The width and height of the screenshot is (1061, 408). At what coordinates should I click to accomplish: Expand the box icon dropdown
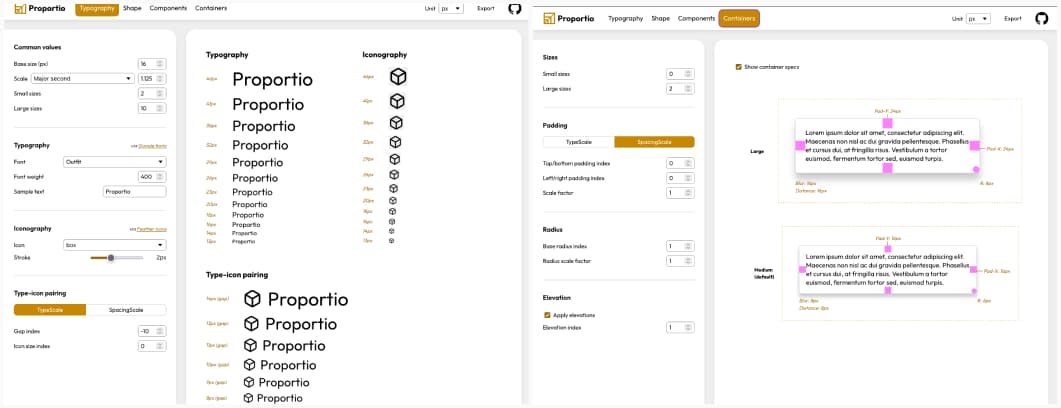coord(114,245)
